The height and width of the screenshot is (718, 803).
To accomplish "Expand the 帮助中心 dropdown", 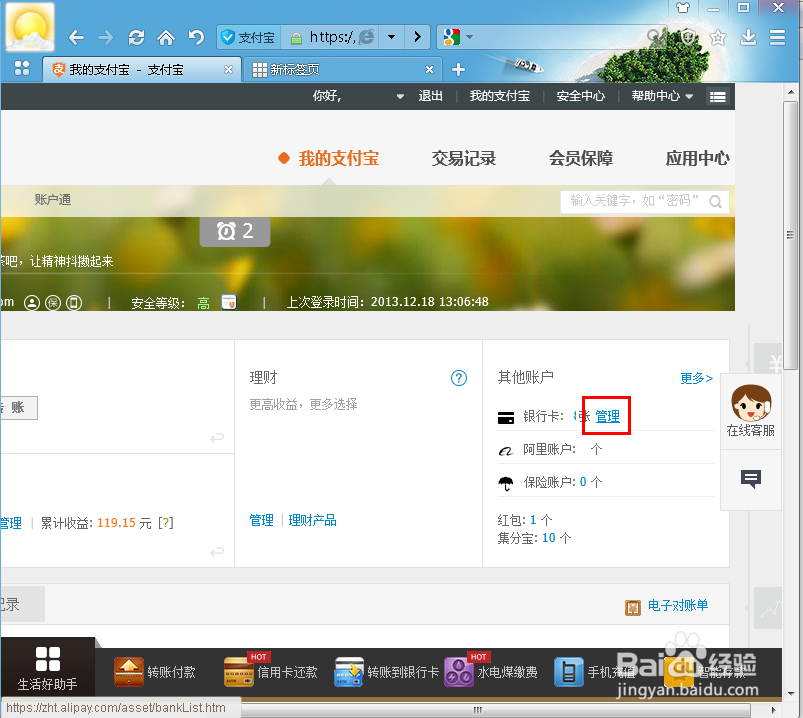I will point(662,96).
